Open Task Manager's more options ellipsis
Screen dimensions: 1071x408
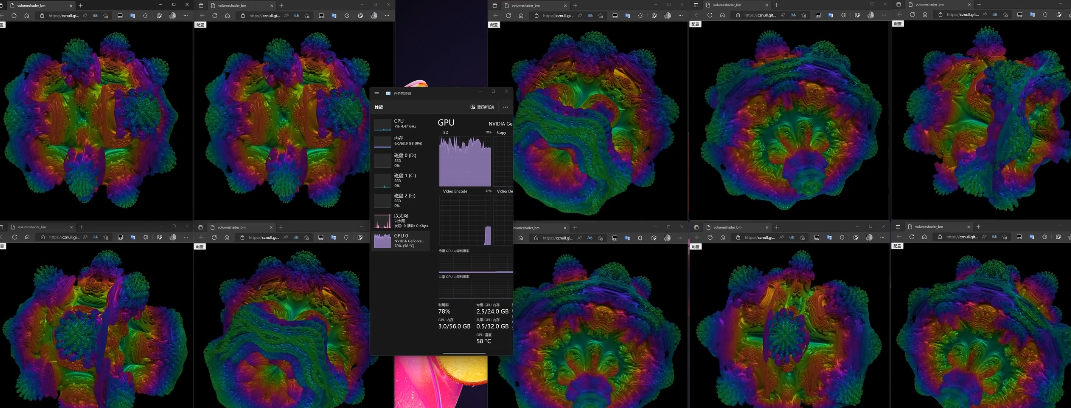[x=507, y=106]
